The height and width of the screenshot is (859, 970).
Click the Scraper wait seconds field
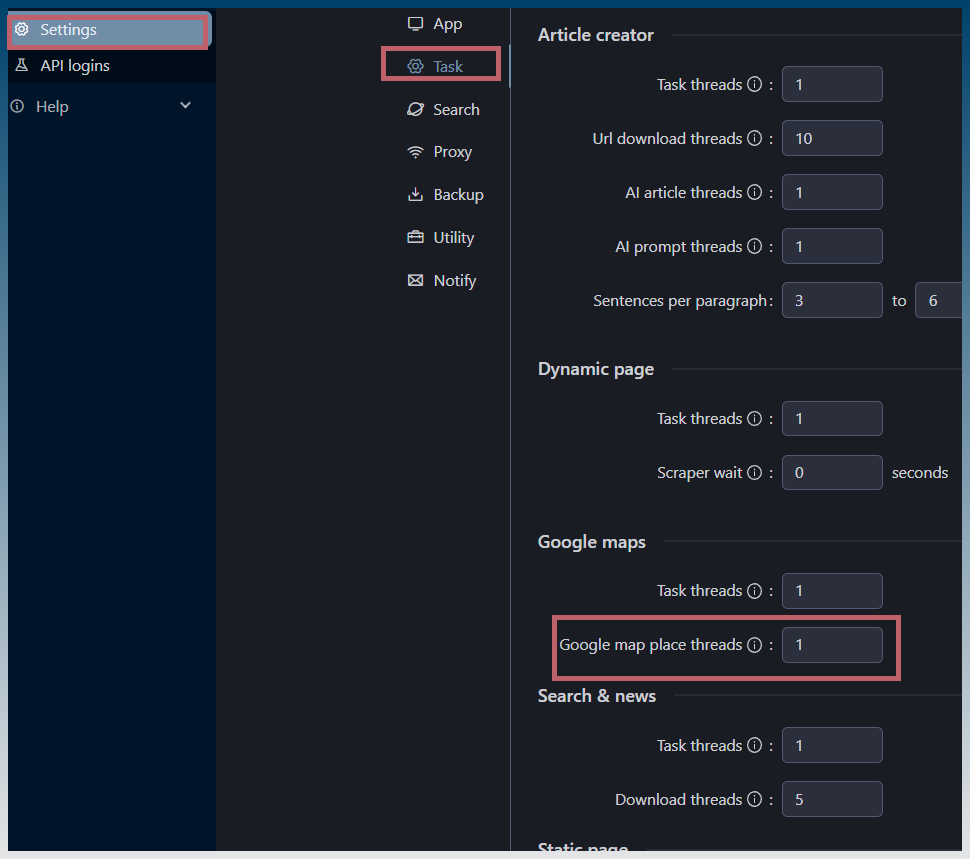(x=832, y=472)
